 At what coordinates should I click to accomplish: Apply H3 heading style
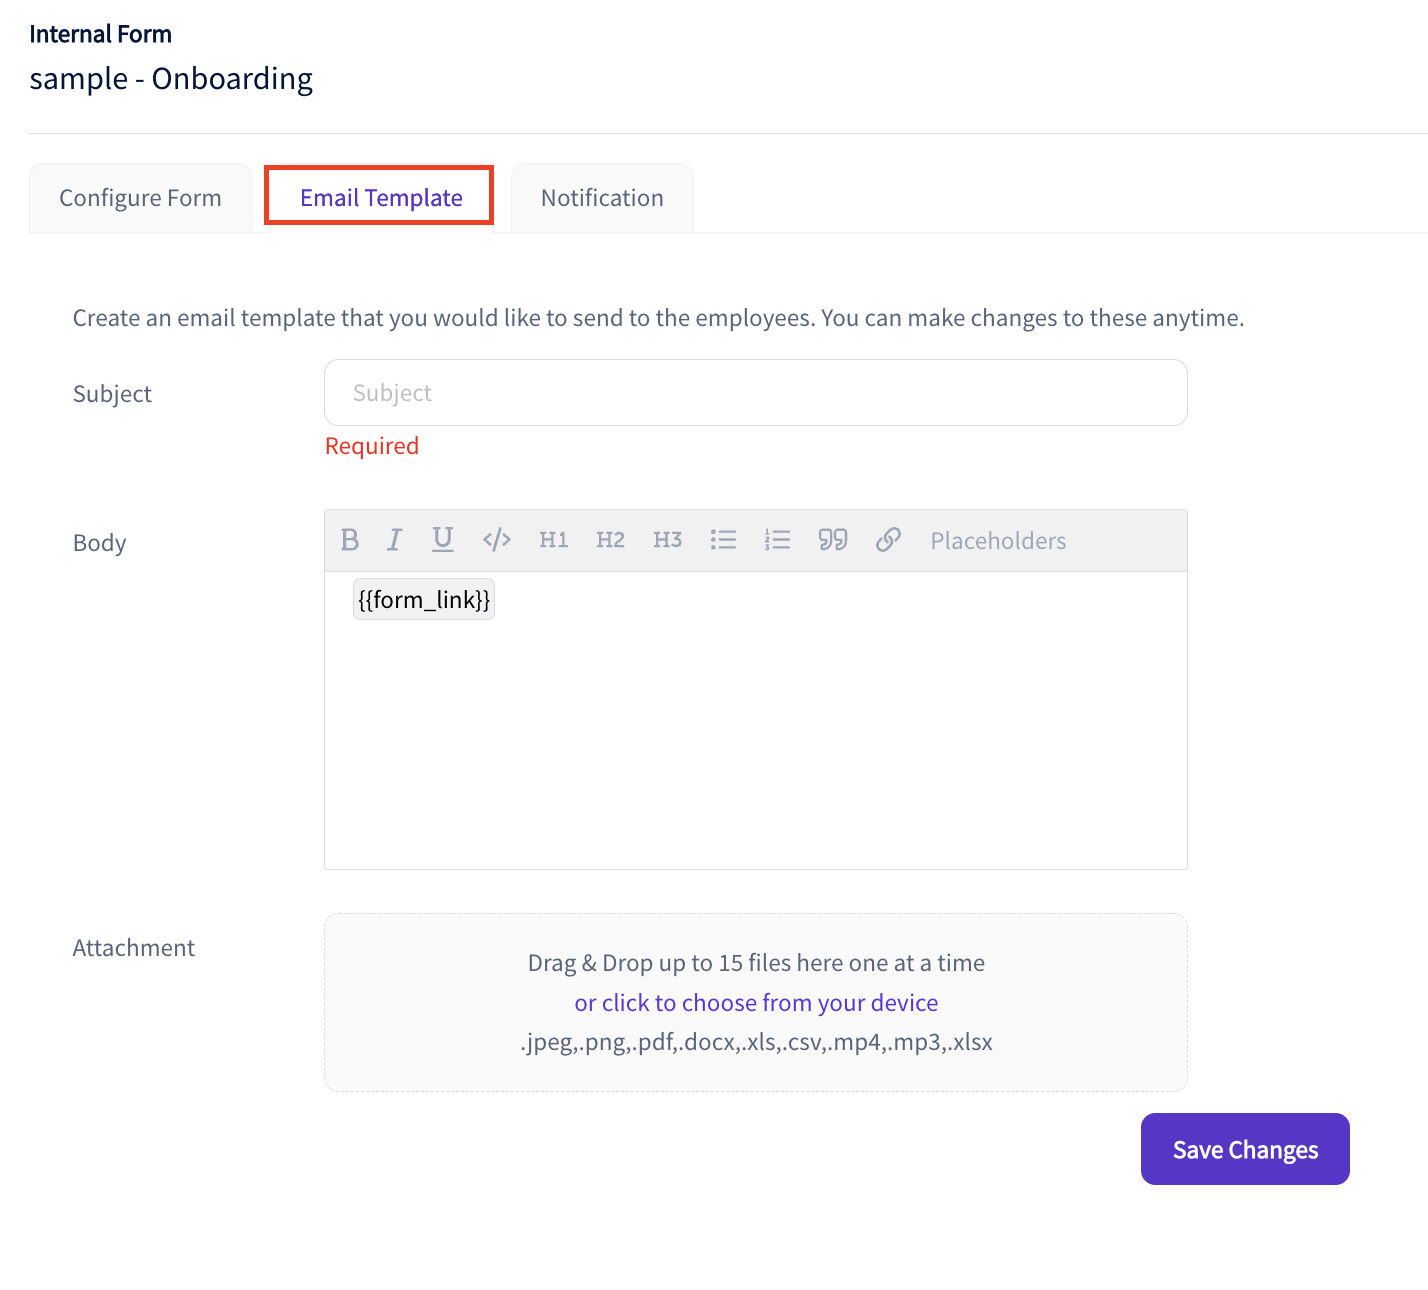pos(667,540)
